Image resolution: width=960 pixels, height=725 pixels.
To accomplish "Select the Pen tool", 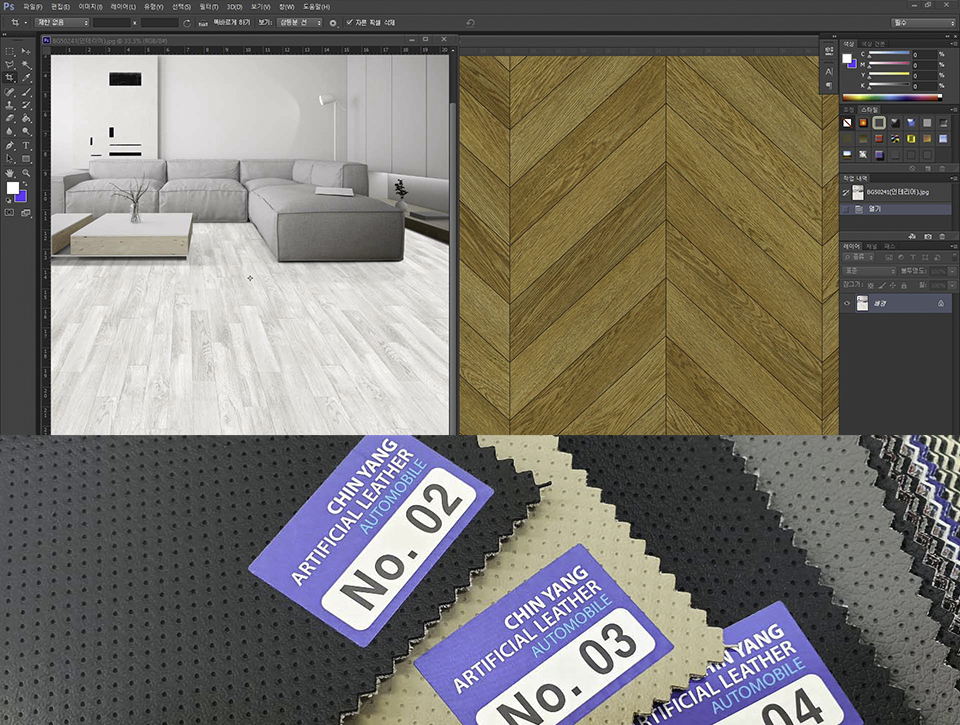I will 10,145.
